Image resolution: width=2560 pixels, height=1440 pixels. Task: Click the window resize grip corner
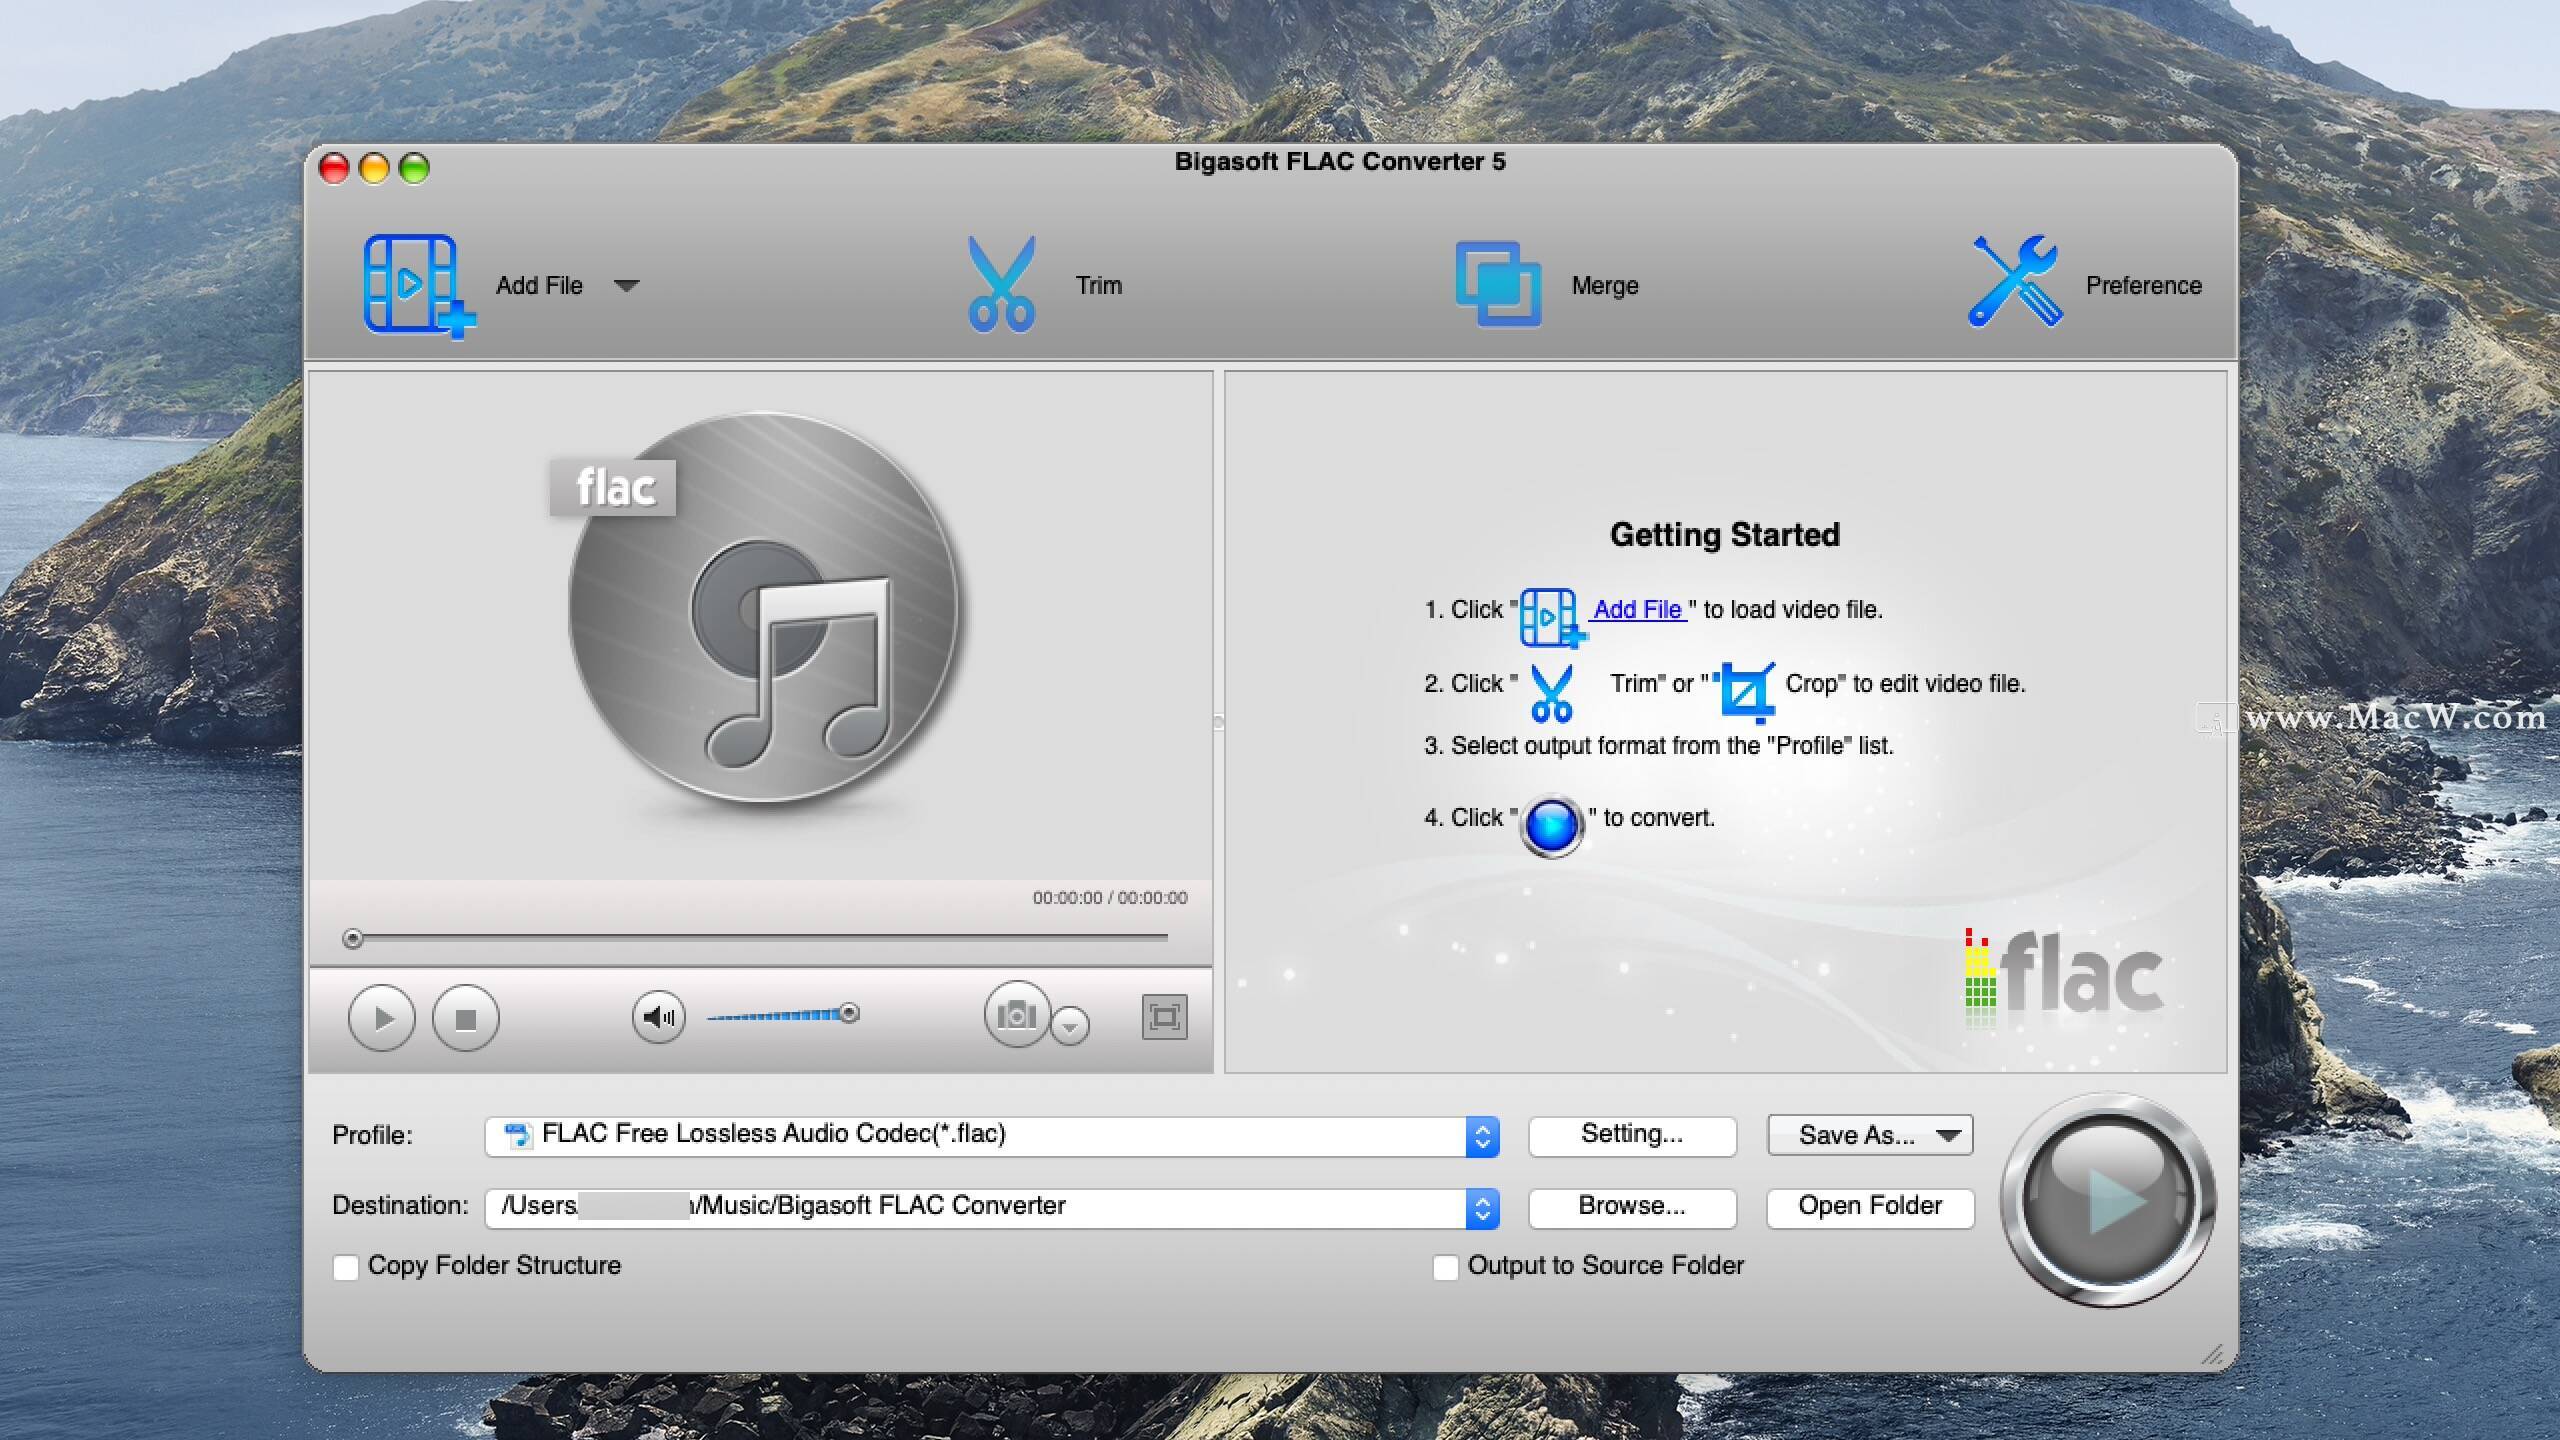click(2212, 1355)
